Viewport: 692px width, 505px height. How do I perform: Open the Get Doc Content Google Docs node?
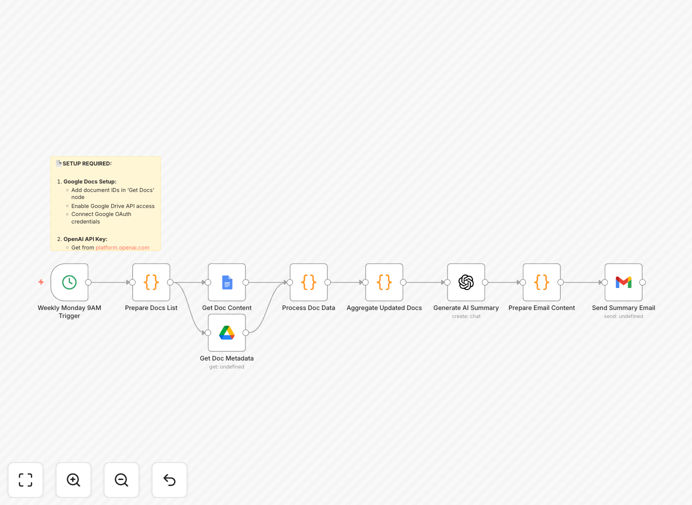click(x=227, y=282)
